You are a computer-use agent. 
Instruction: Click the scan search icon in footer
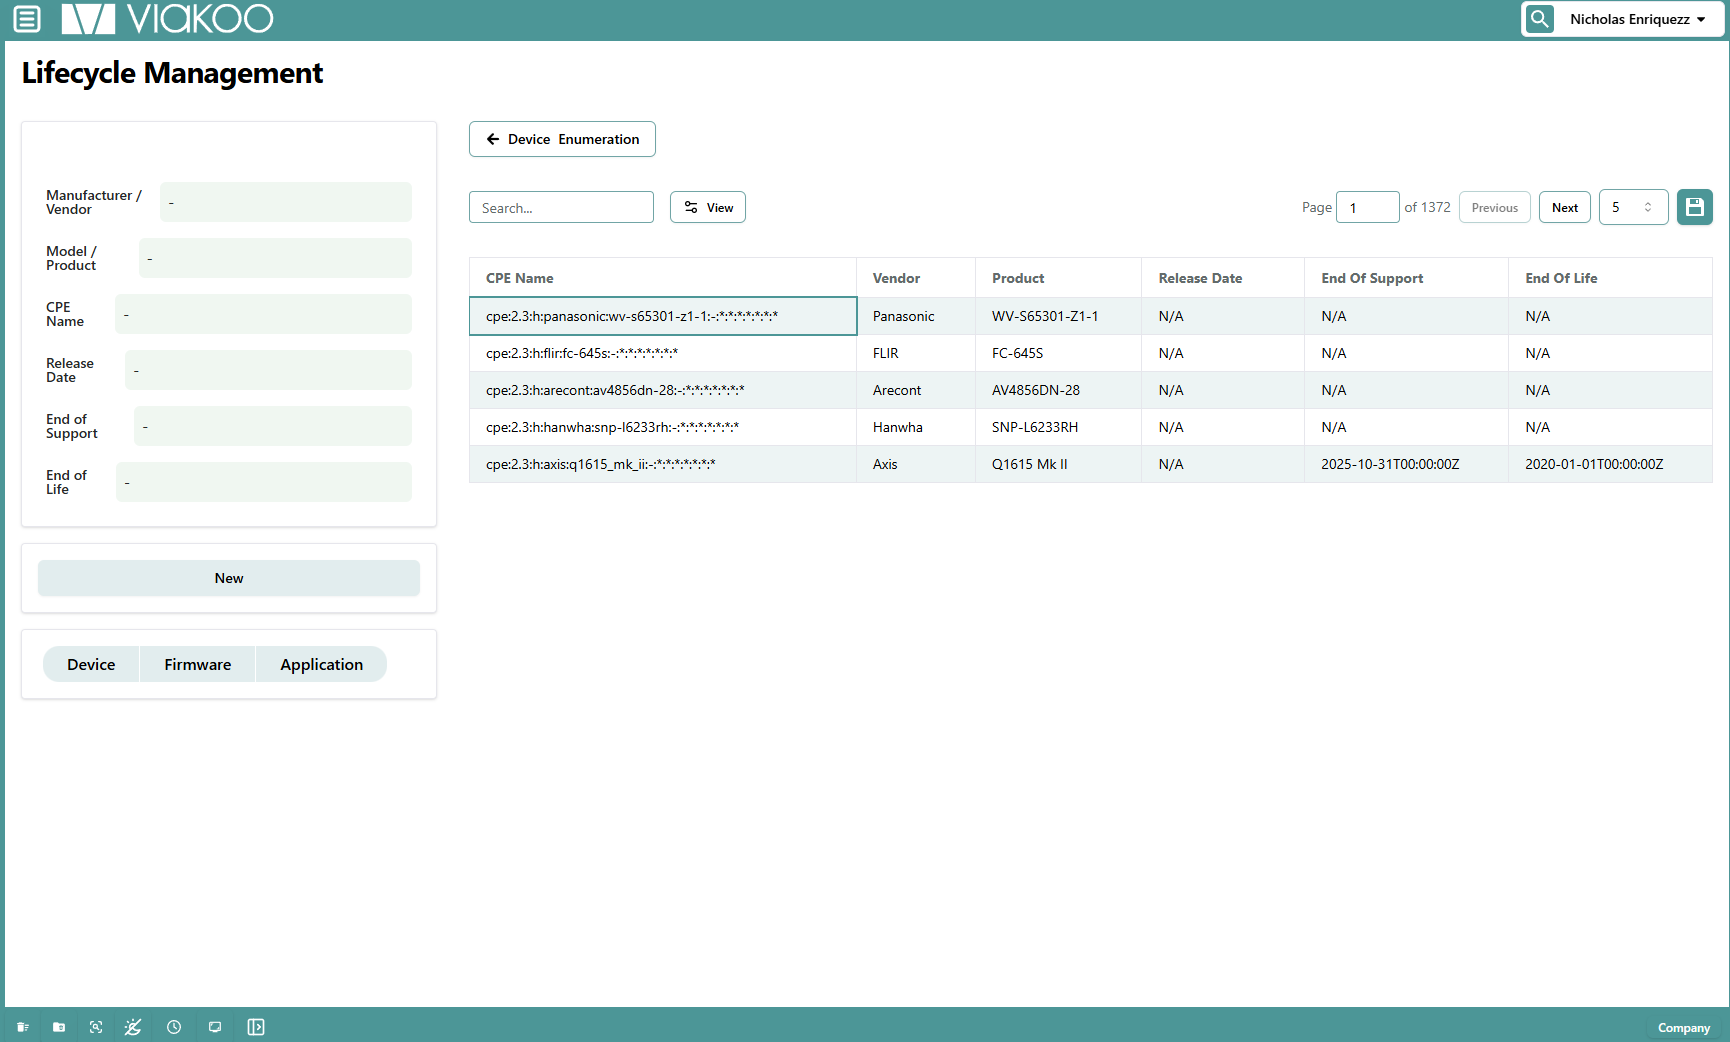[x=96, y=1027]
